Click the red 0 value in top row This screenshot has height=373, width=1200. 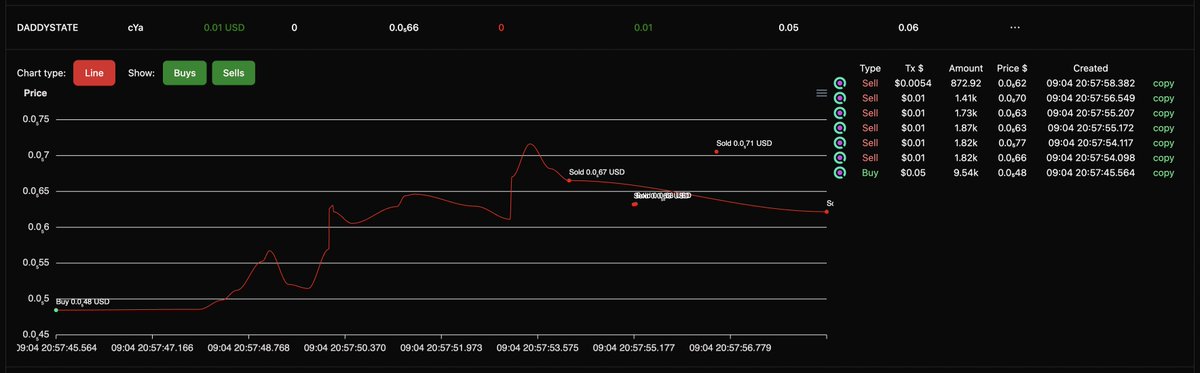[x=501, y=27]
